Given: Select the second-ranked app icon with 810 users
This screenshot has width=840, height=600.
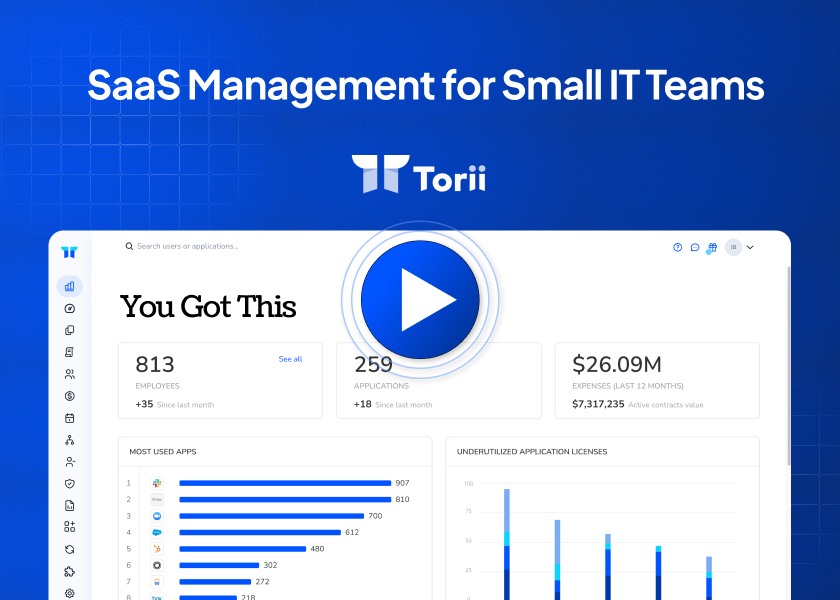Looking at the screenshot, I should click(157, 500).
